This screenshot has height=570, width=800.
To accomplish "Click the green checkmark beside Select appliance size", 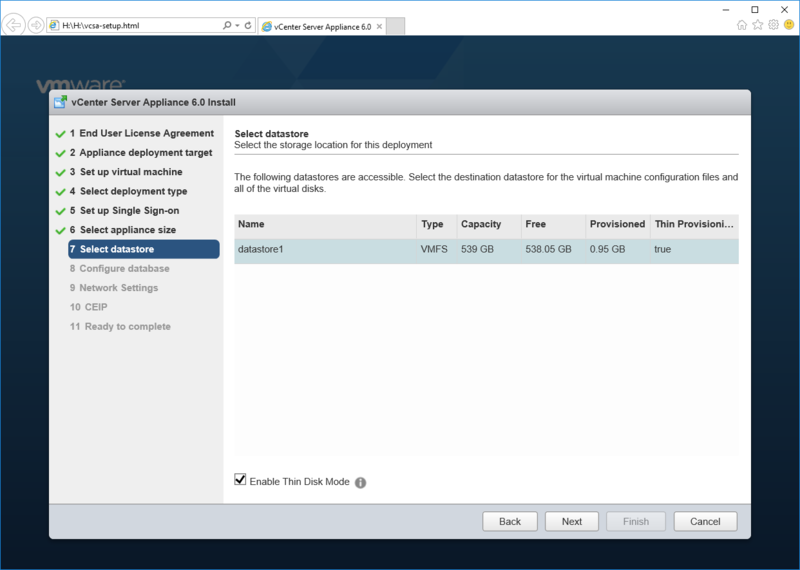I will pos(60,231).
